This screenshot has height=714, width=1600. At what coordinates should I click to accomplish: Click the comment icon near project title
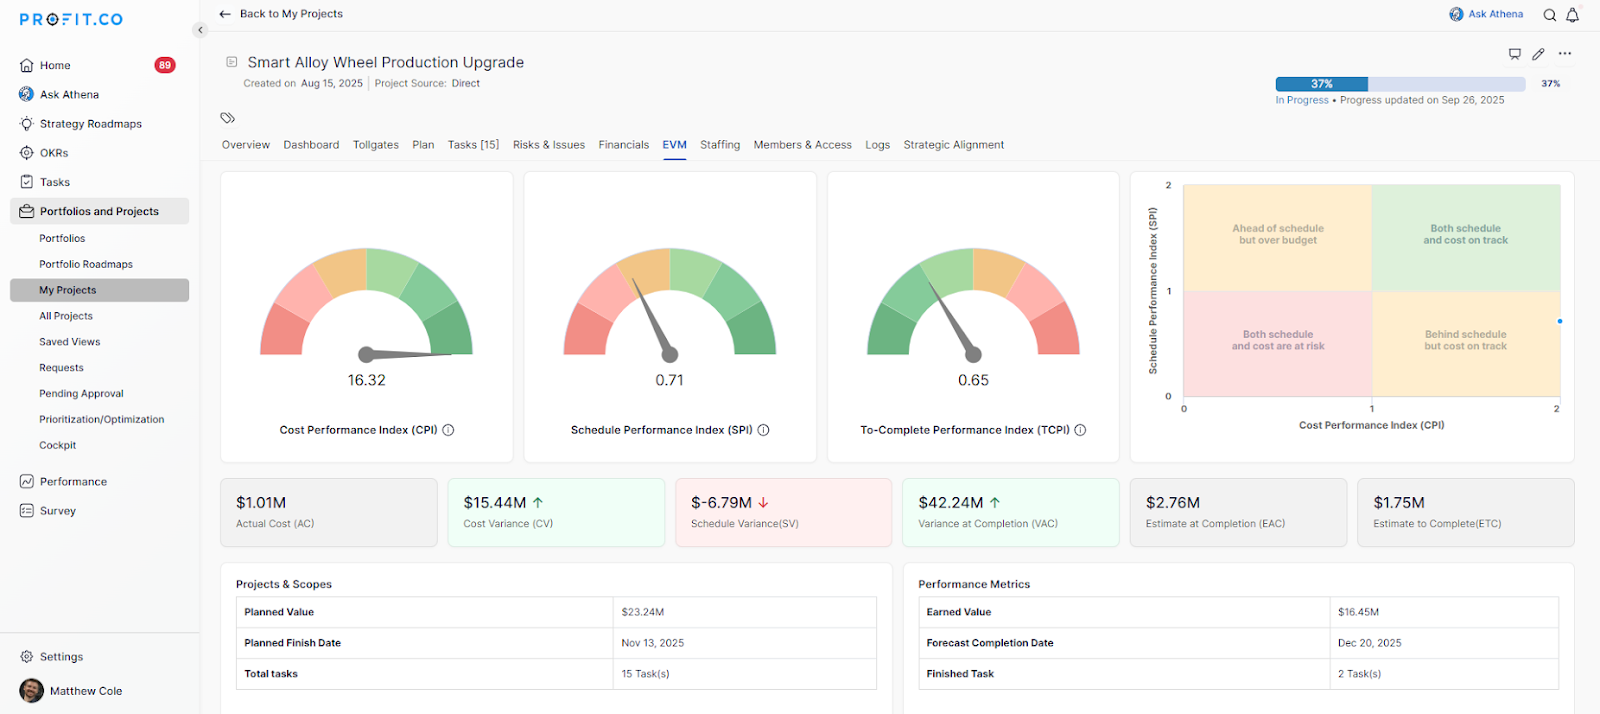(x=1514, y=54)
